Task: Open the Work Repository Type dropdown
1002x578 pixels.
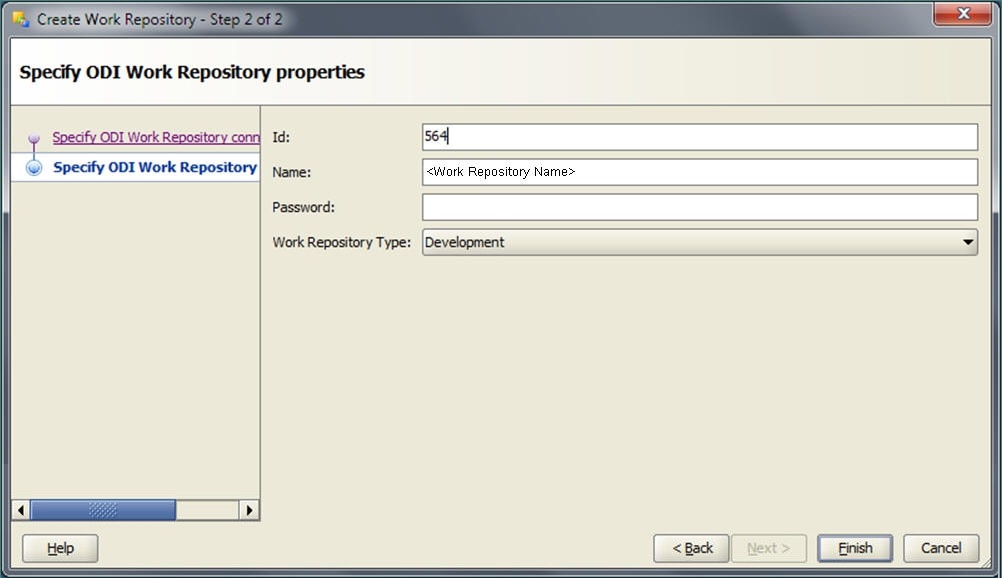Action: pos(700,242)
